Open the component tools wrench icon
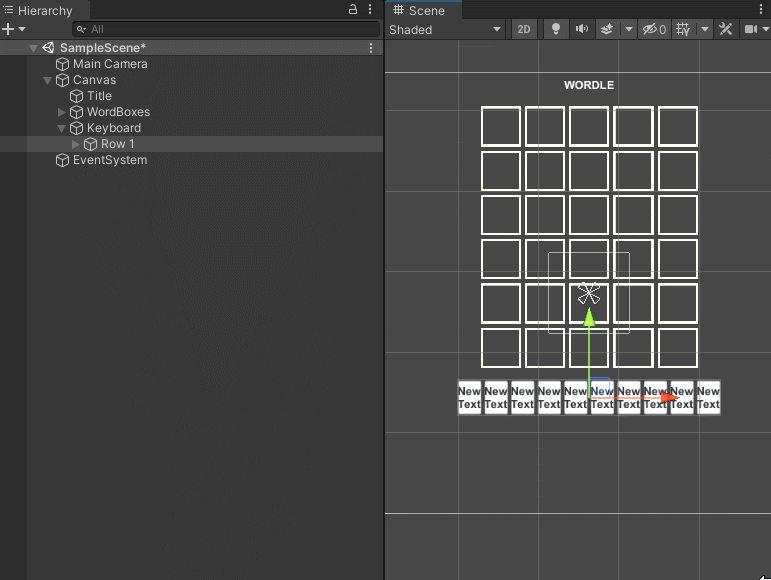771x580 pixels. click(x=726, y=29)
